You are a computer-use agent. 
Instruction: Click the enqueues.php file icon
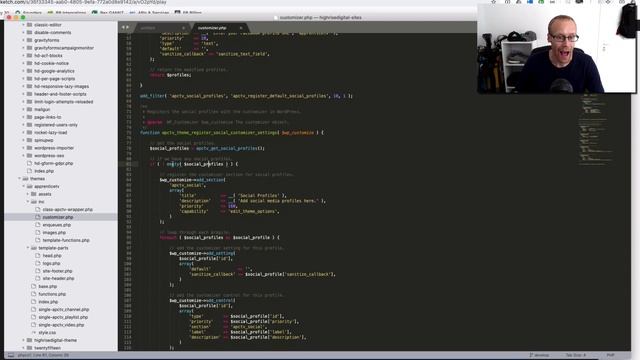(x=38, y=225)
